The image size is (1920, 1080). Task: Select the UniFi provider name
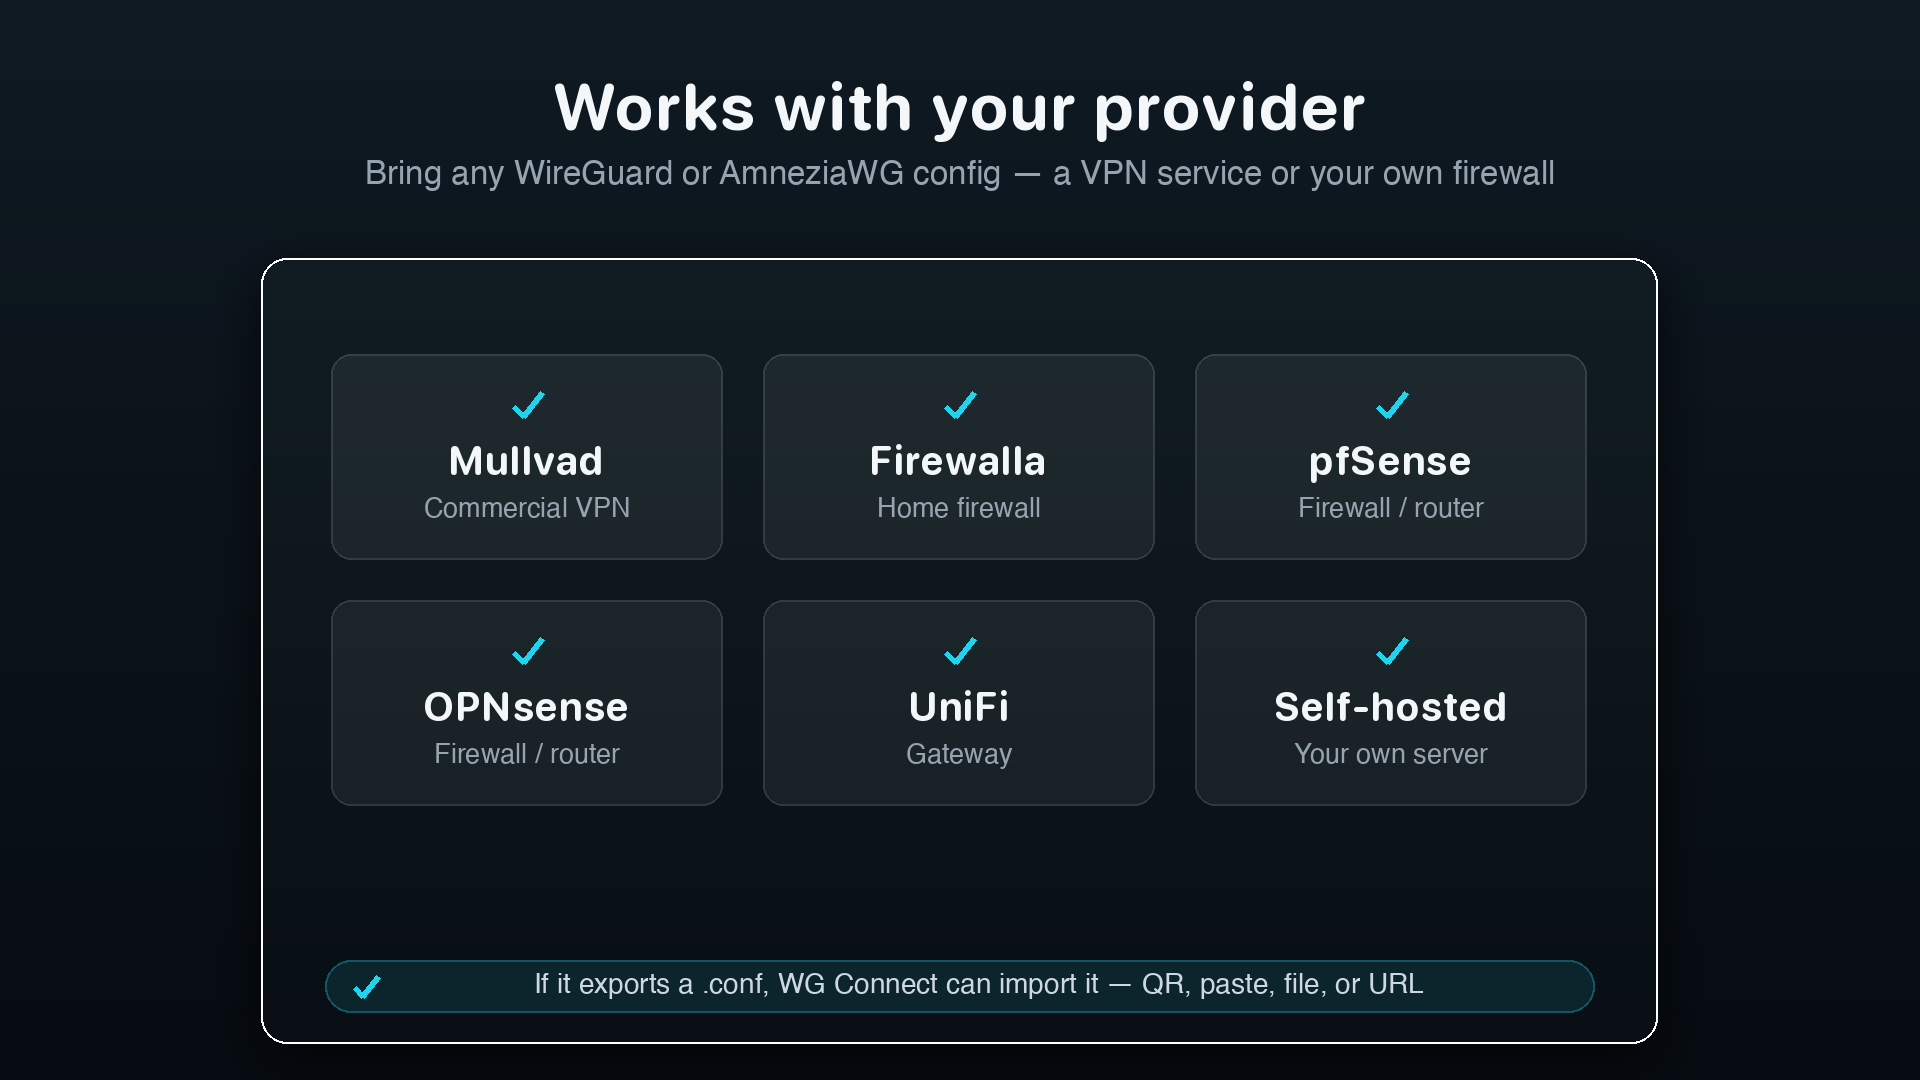(959, 707)
